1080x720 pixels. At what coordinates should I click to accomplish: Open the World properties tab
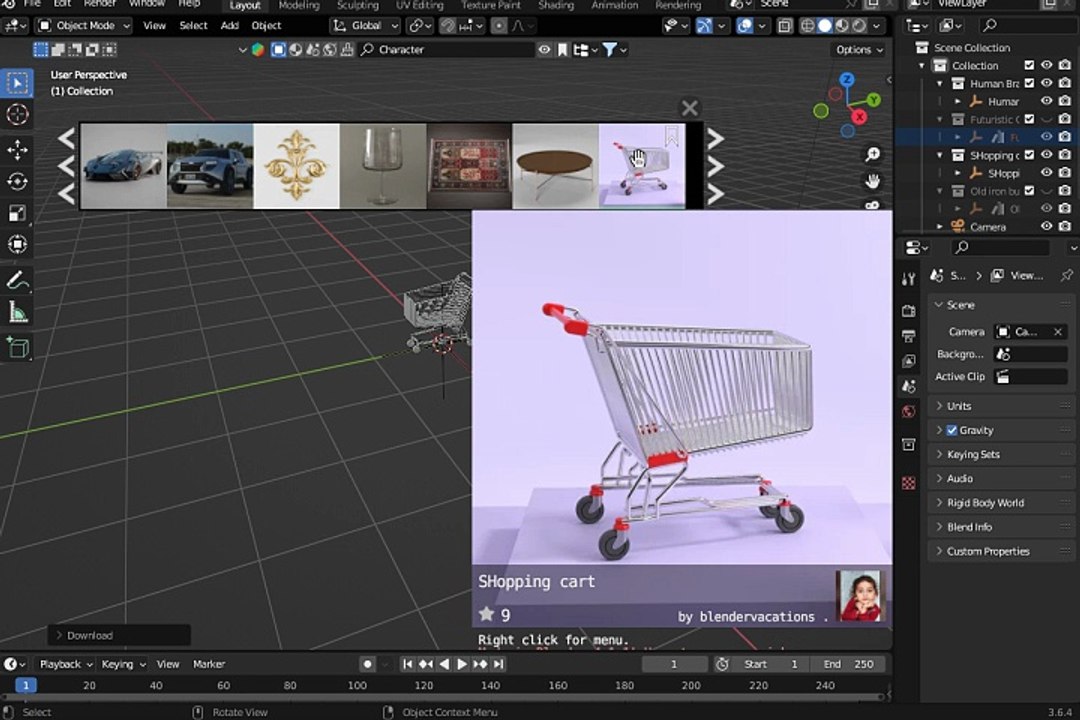coord(908,412)
